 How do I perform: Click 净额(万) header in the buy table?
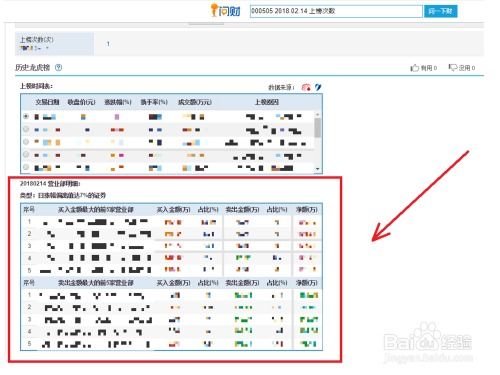point(307,210)
